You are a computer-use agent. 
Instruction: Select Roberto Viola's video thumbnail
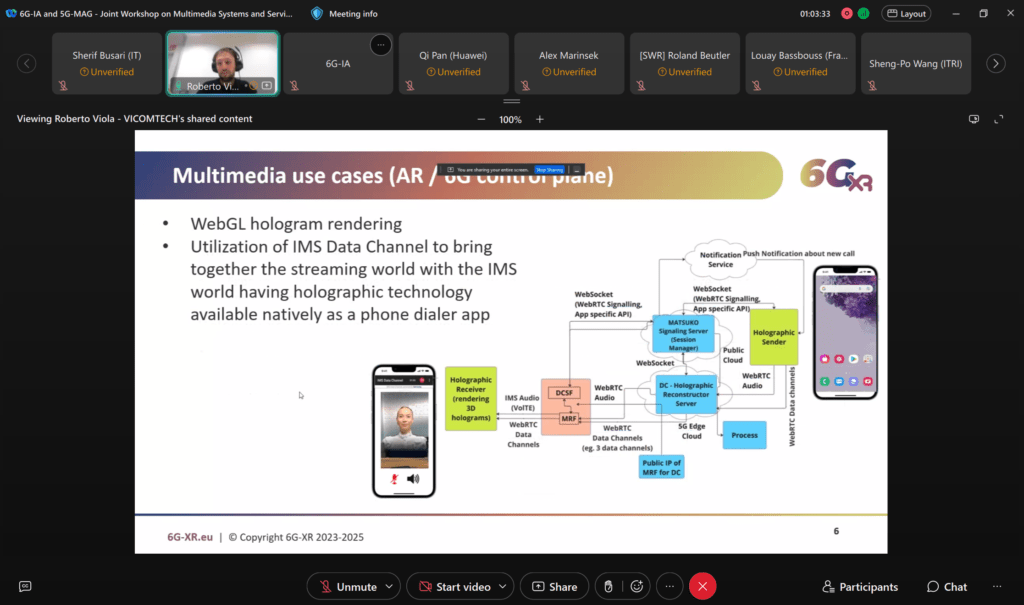pyautogui.click(x=222, y=63)
